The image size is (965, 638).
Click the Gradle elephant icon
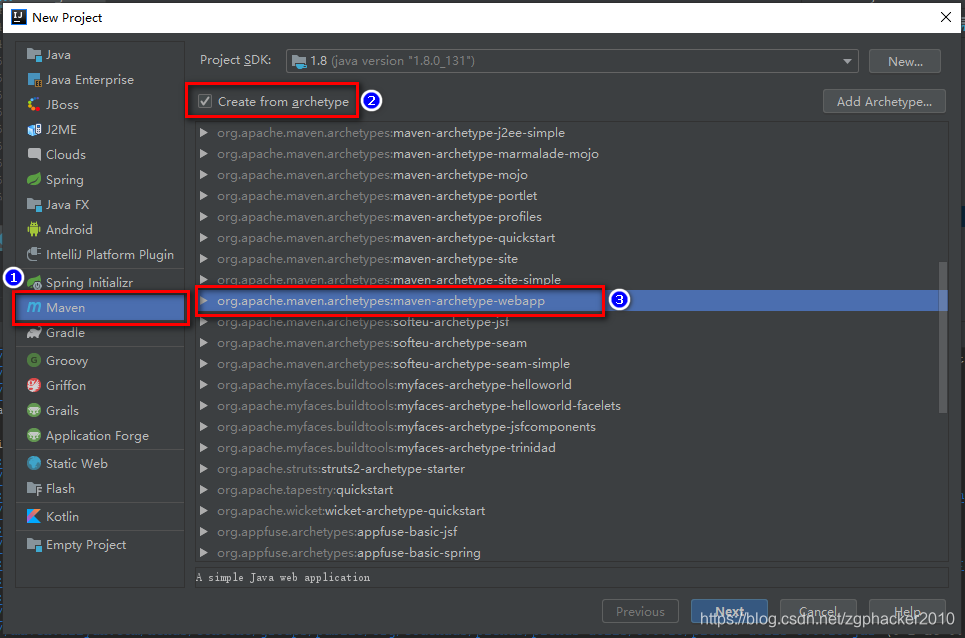click(34, 333)
